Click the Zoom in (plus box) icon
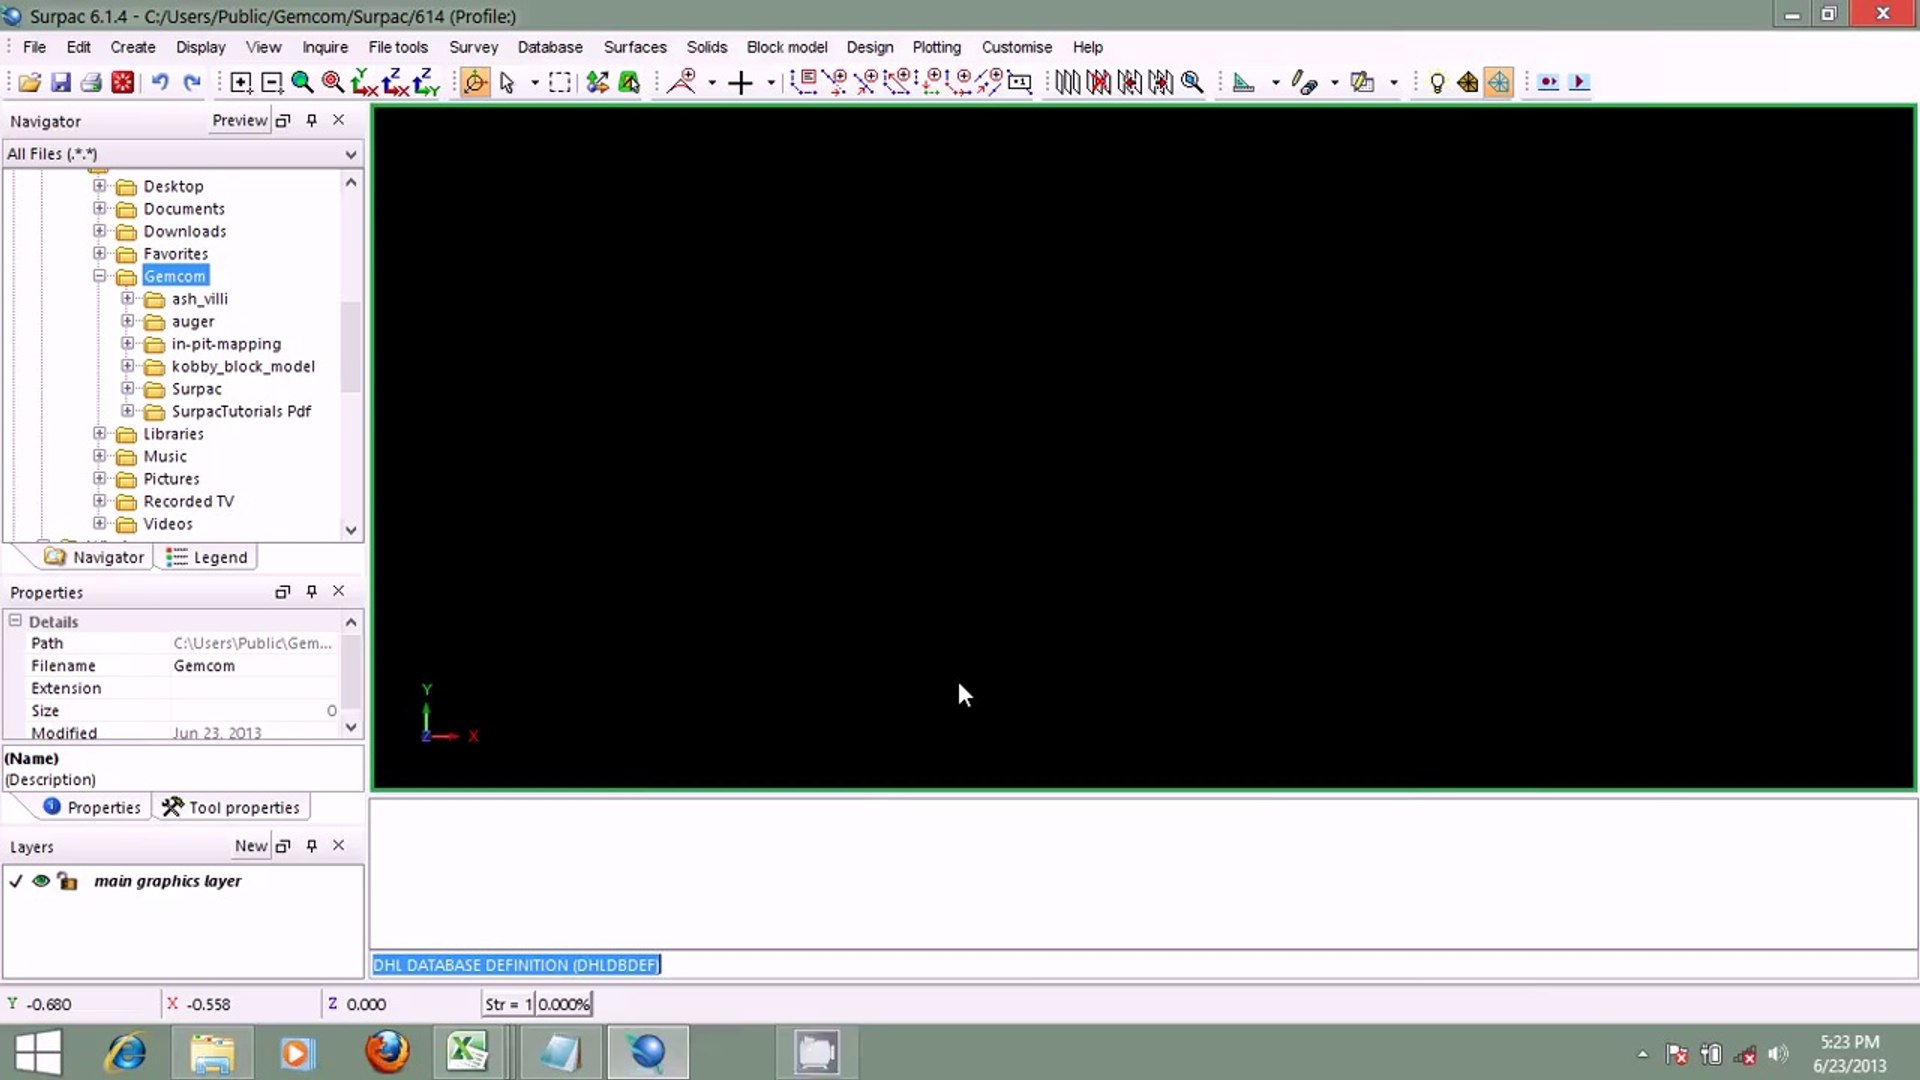 (241, 83)
